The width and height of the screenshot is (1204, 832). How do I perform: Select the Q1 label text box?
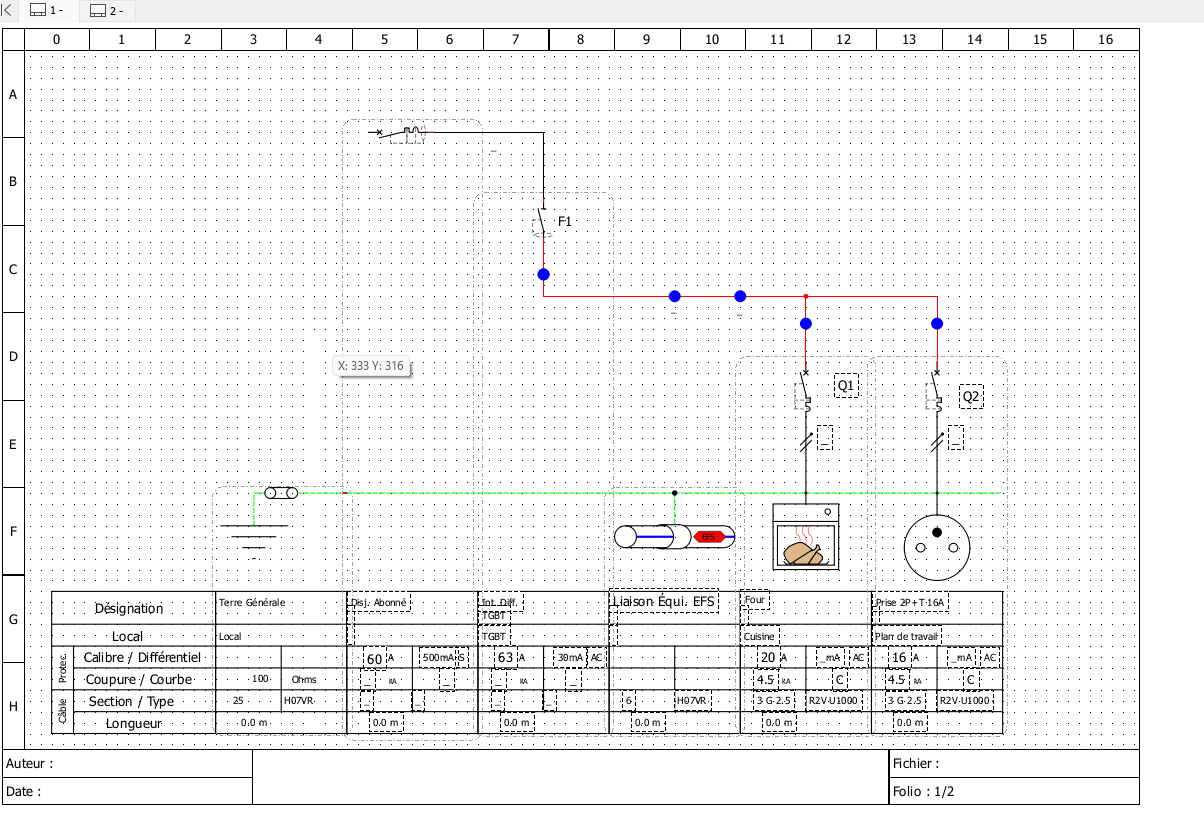point(847,386)
